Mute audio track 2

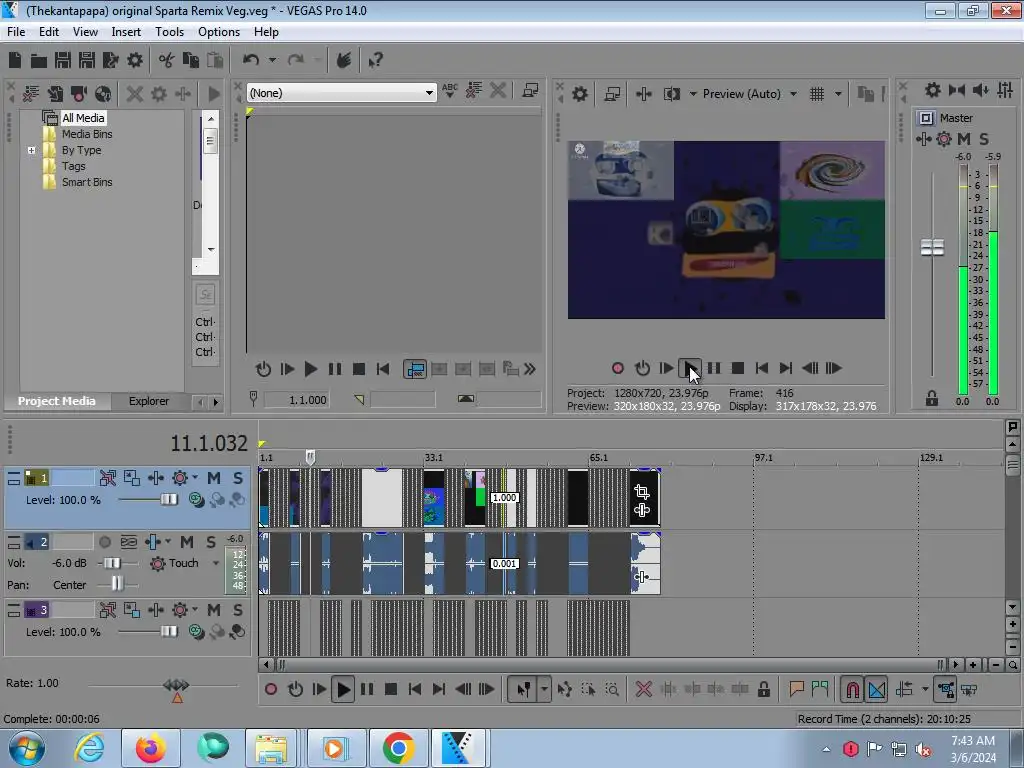coord(187,542)
